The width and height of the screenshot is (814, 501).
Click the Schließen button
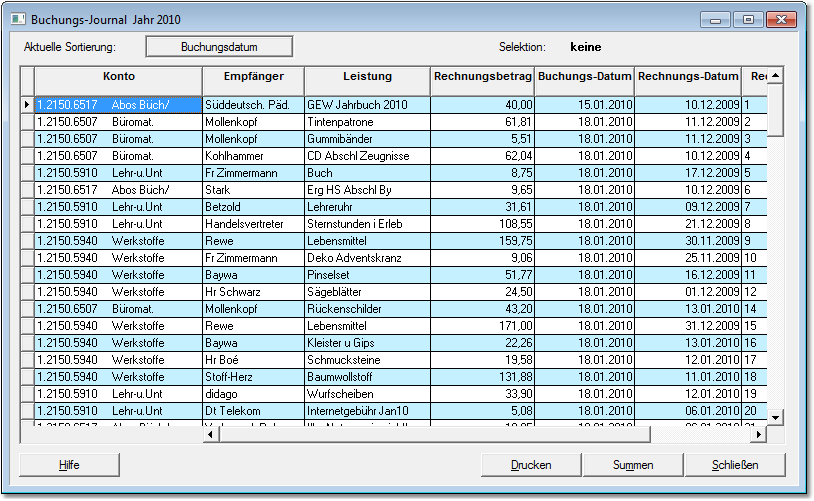tap(735, 465)
